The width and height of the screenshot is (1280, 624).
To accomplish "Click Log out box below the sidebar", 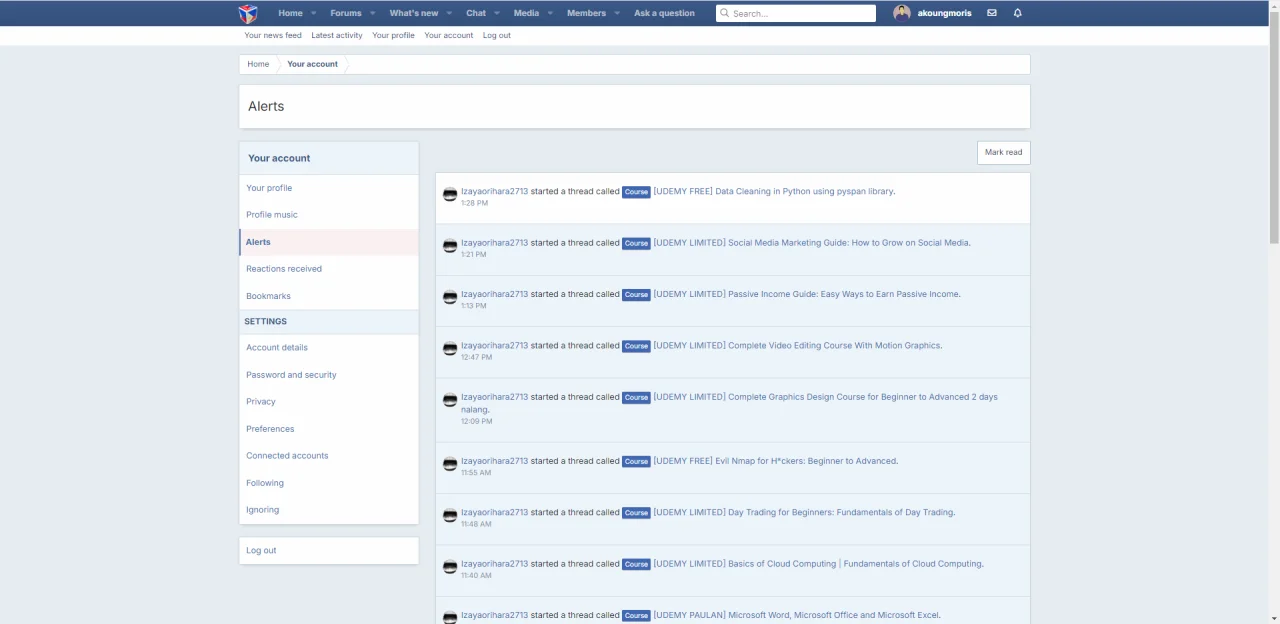I will coord(329,551).
